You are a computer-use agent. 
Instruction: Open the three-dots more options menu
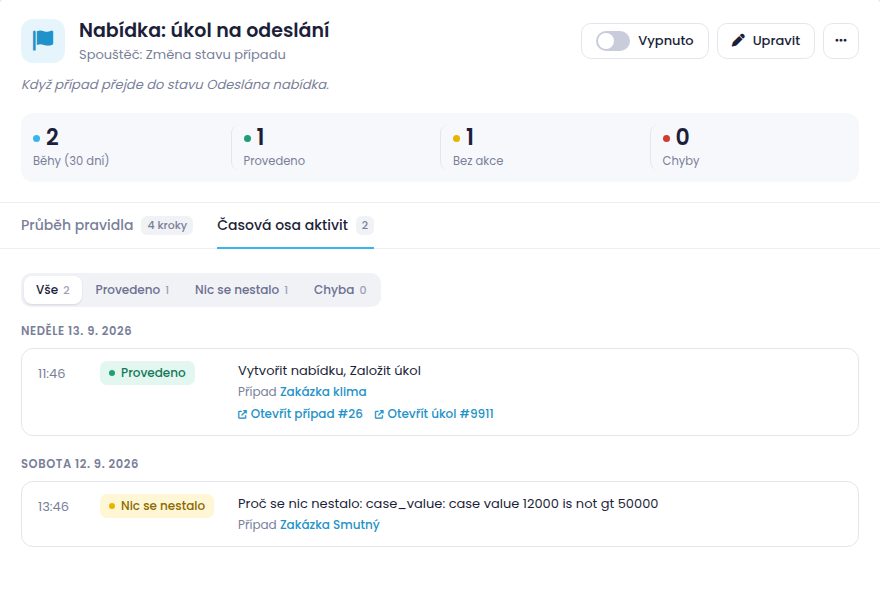click(x=841, y=40)
